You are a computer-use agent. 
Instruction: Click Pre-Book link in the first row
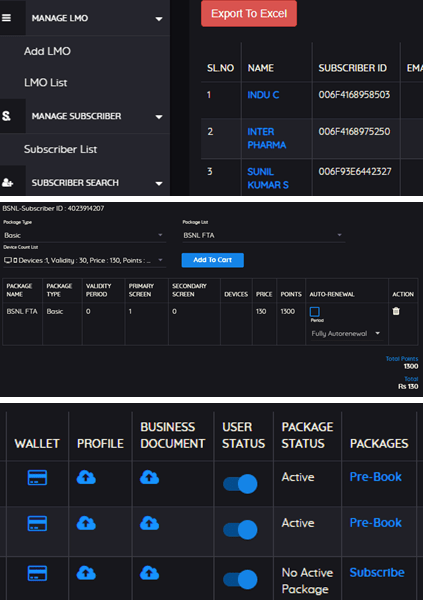coord(376,477)
